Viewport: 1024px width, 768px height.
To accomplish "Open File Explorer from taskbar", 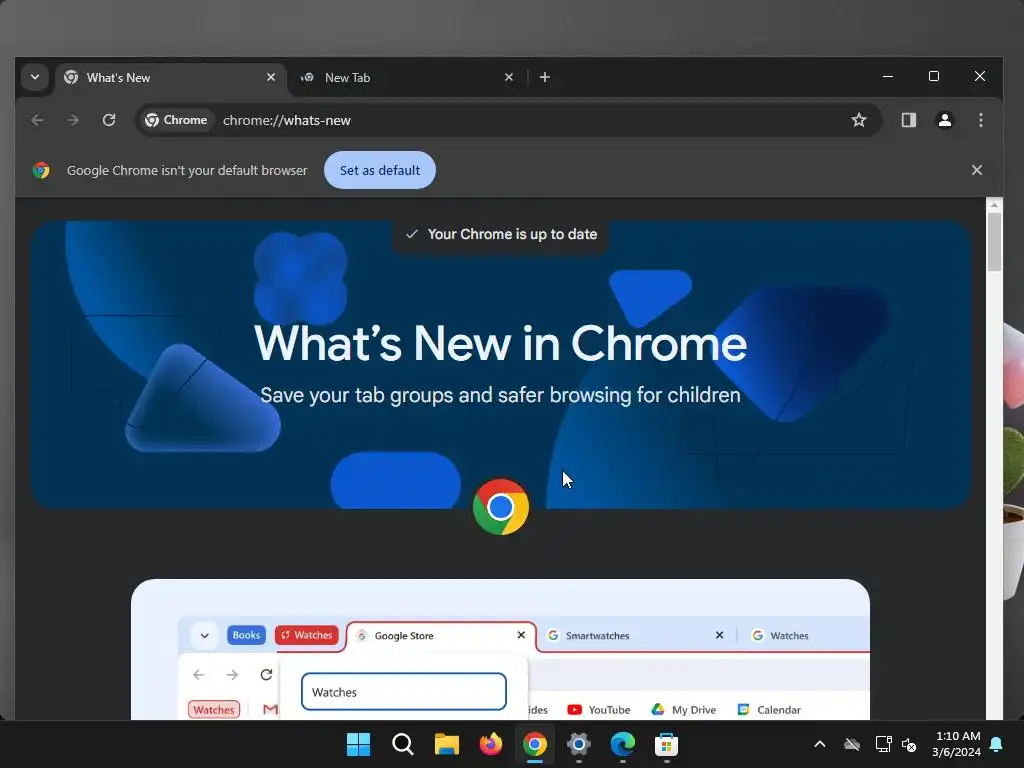I will point(447,744).
